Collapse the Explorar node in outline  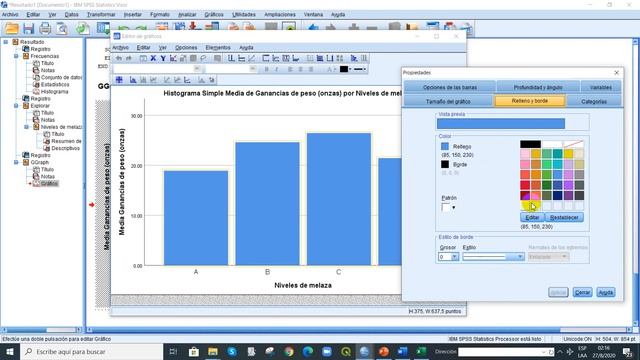[x=16, y=106]
